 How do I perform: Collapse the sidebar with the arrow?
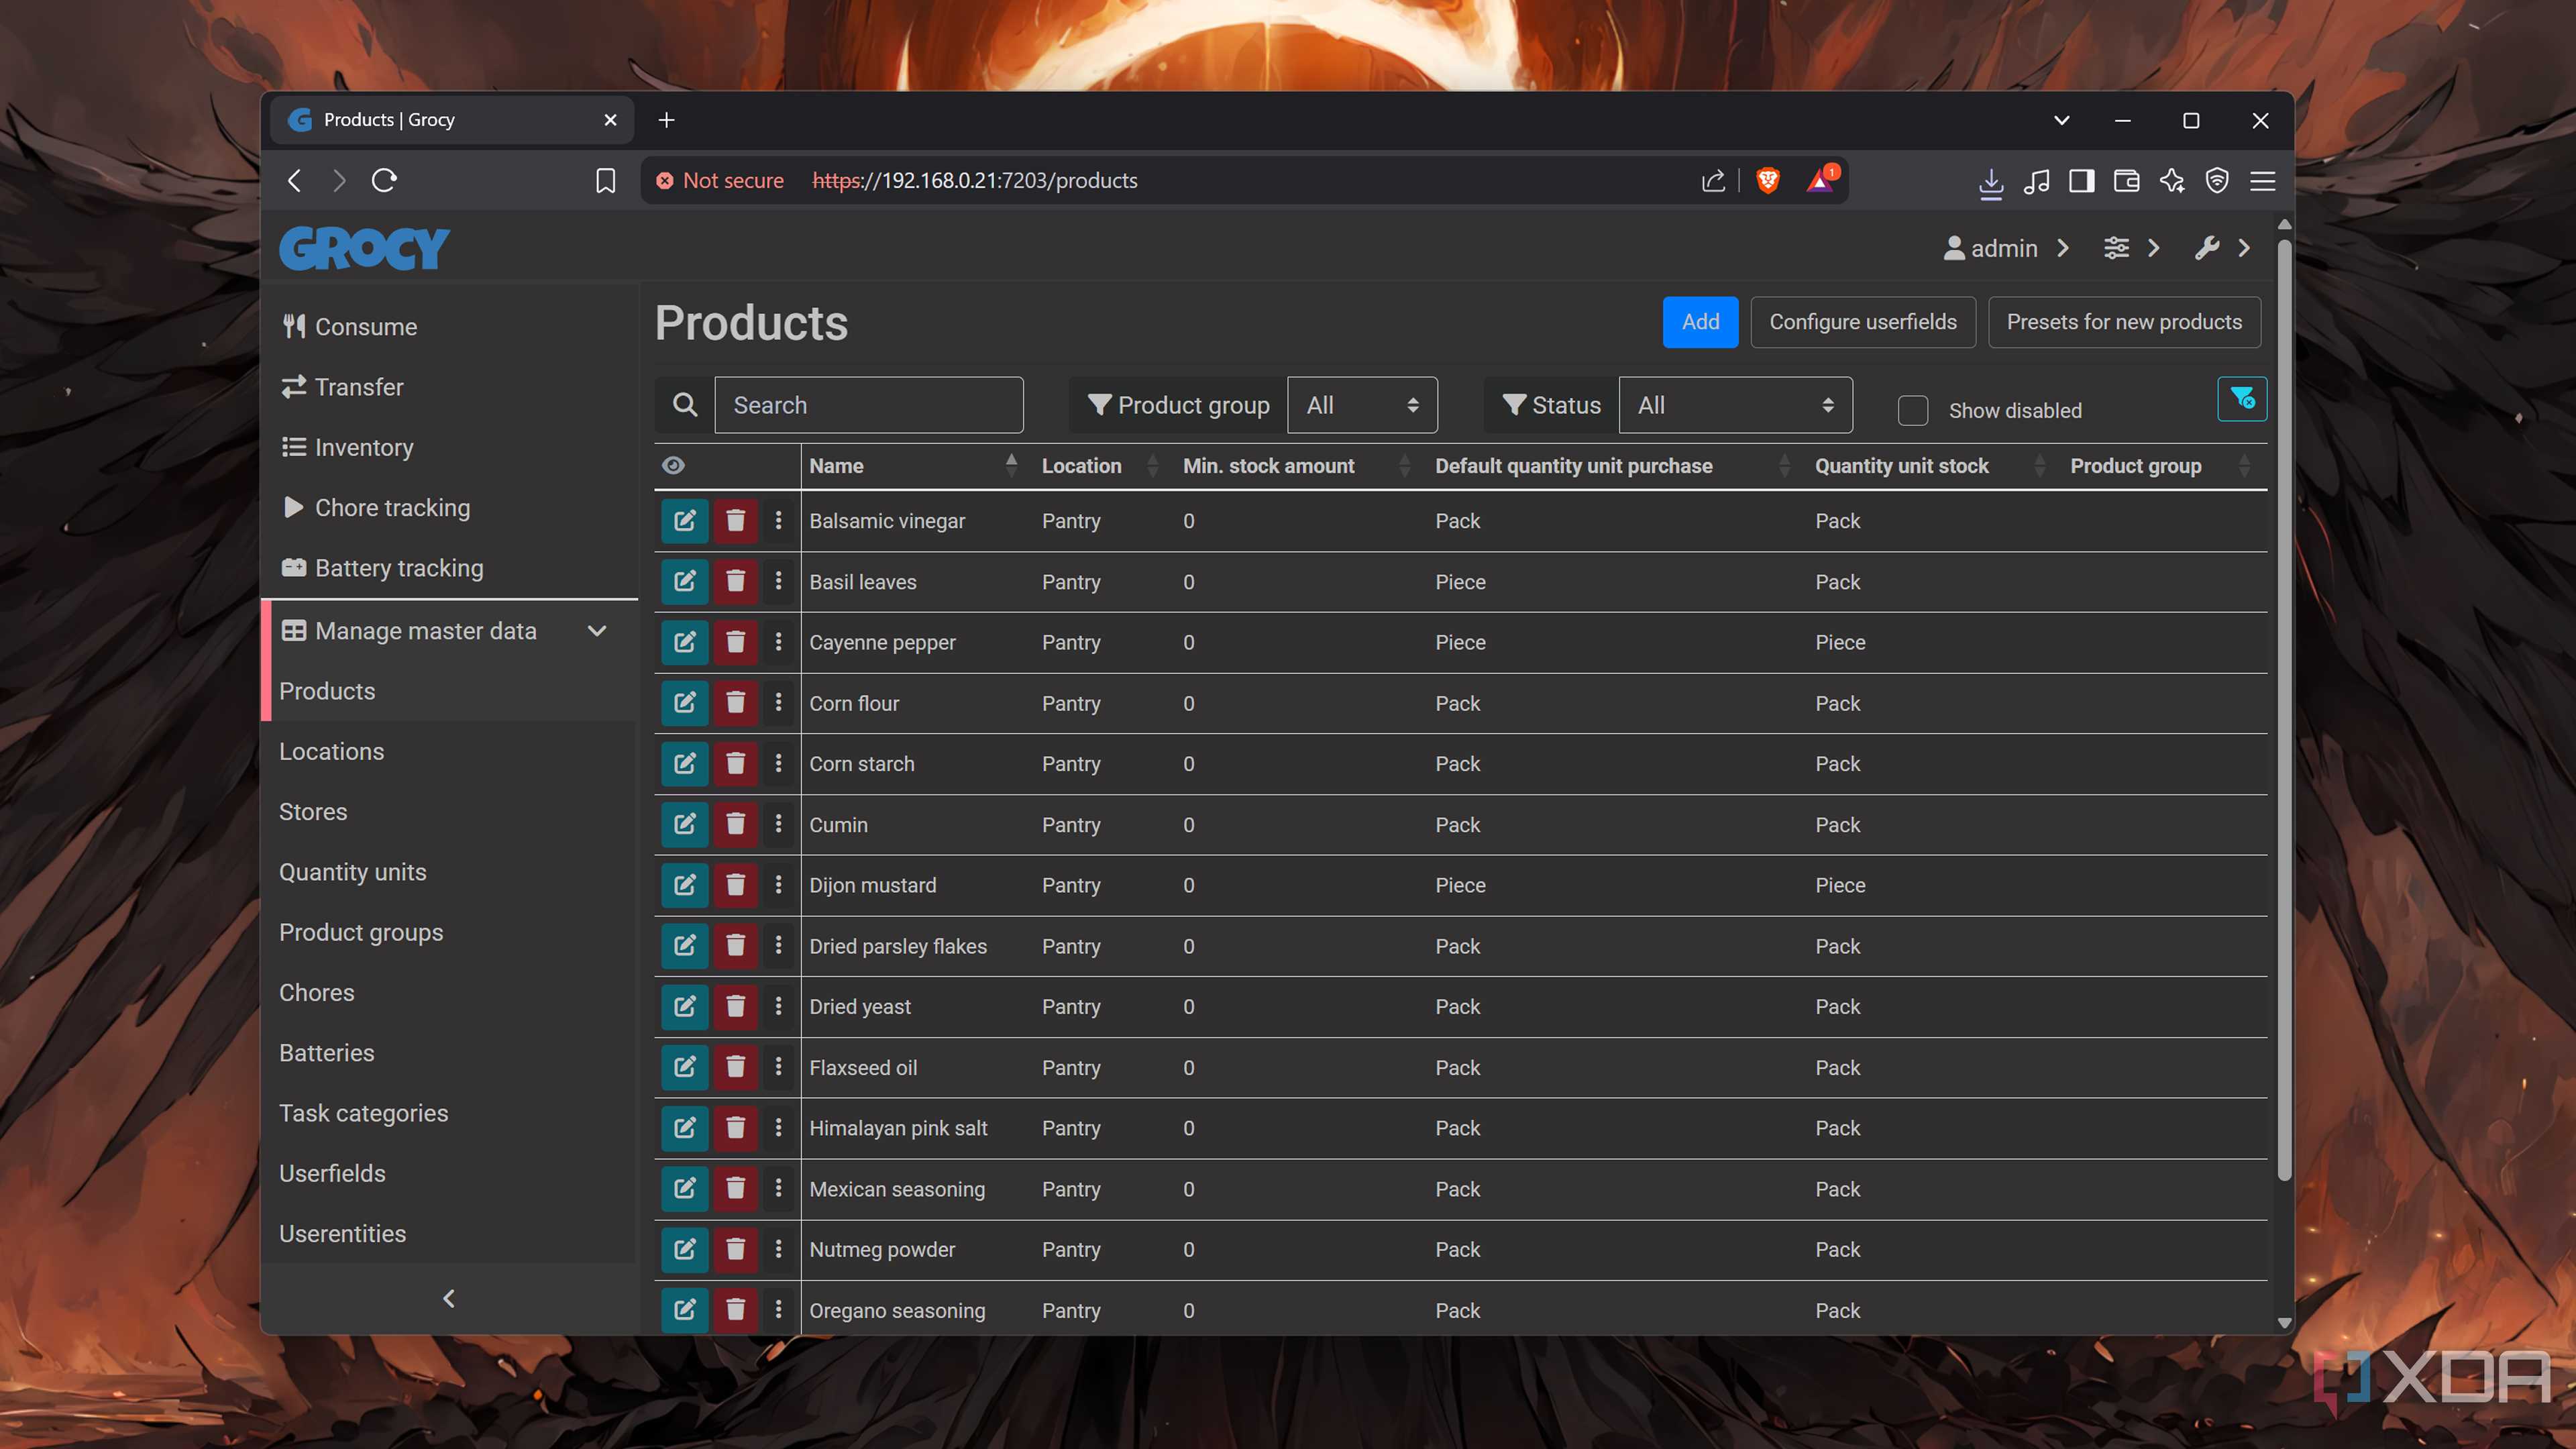pos(449,1298)
